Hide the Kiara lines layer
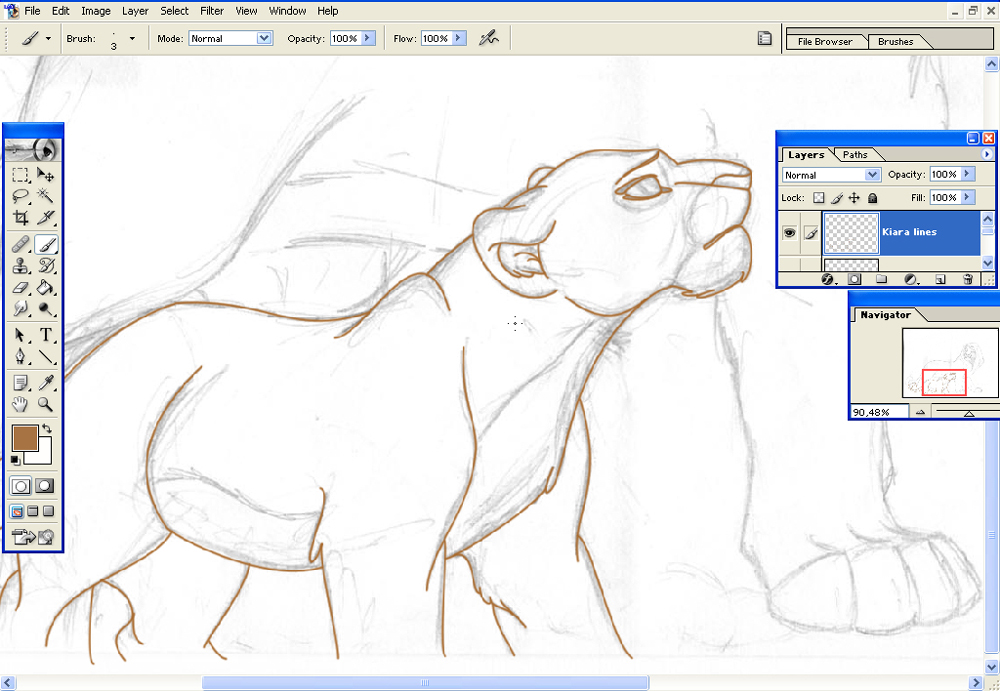This screenshot has width=1000, height=691. point(790,233)
